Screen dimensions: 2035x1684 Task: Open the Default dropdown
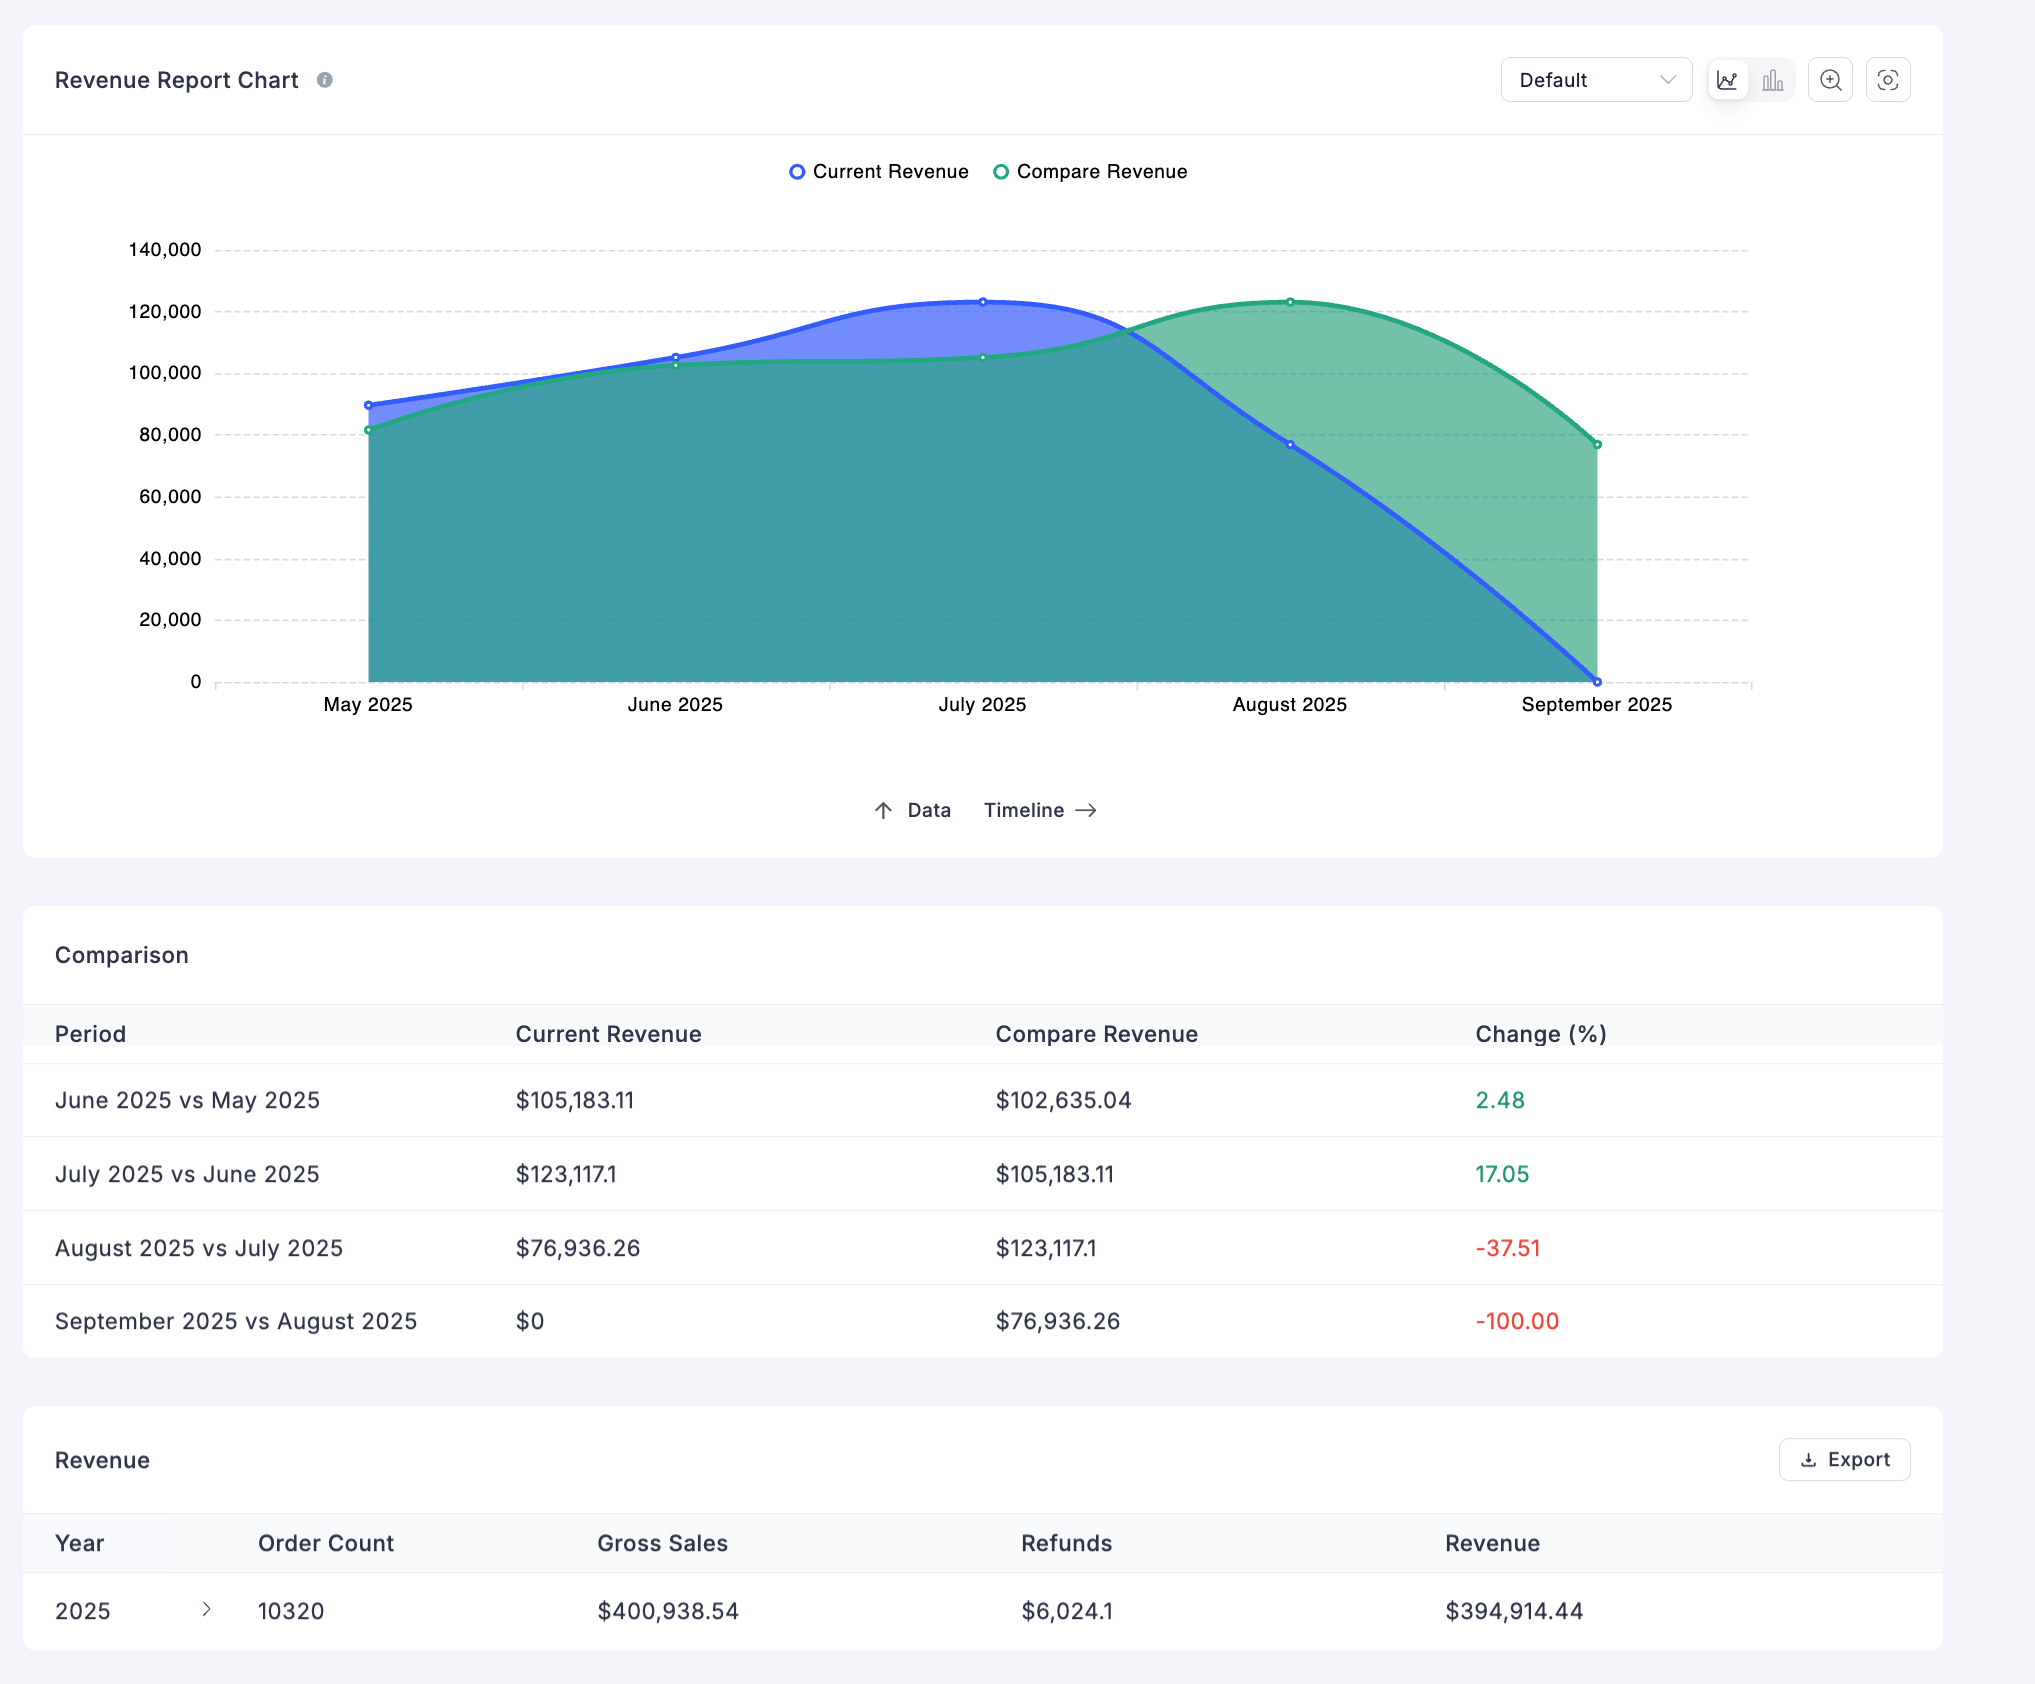coord(1595,80)
